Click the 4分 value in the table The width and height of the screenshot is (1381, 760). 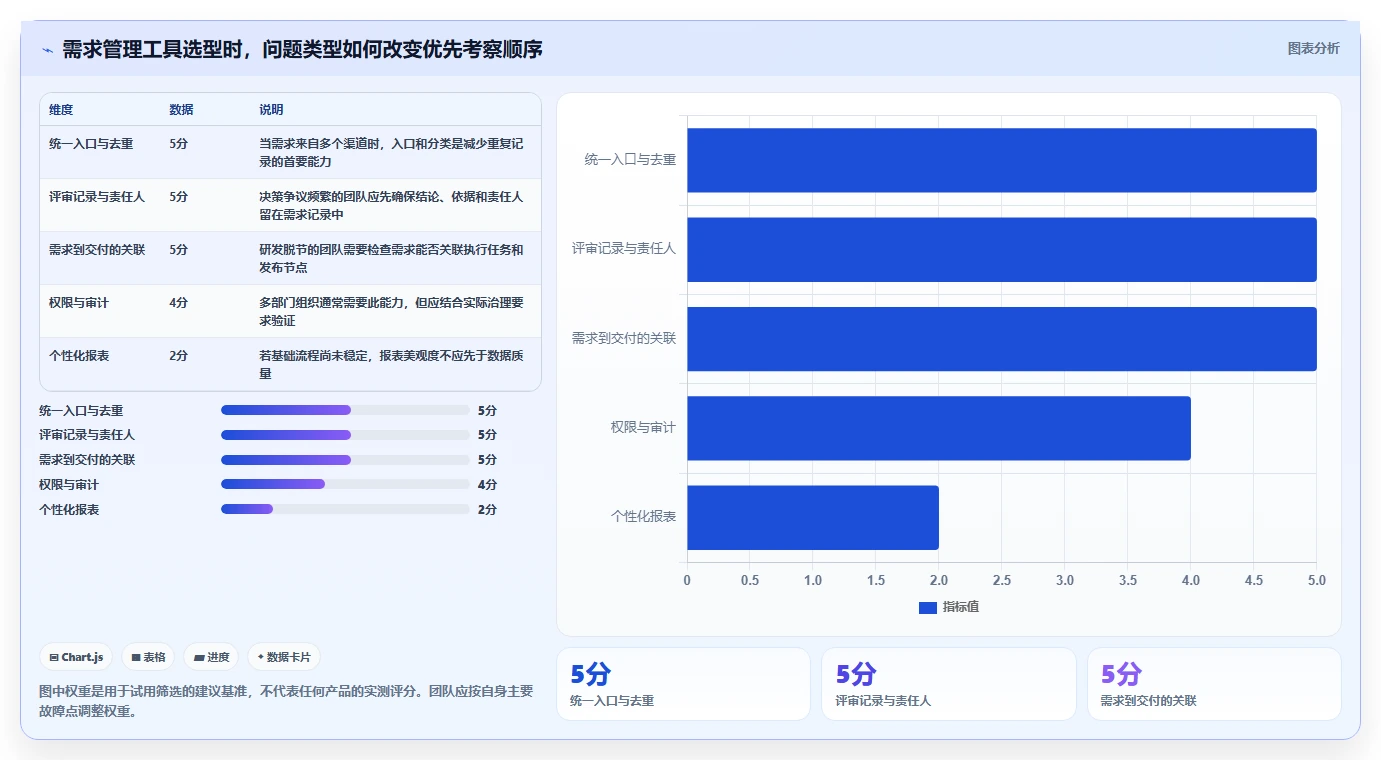[x=179, y=302]
